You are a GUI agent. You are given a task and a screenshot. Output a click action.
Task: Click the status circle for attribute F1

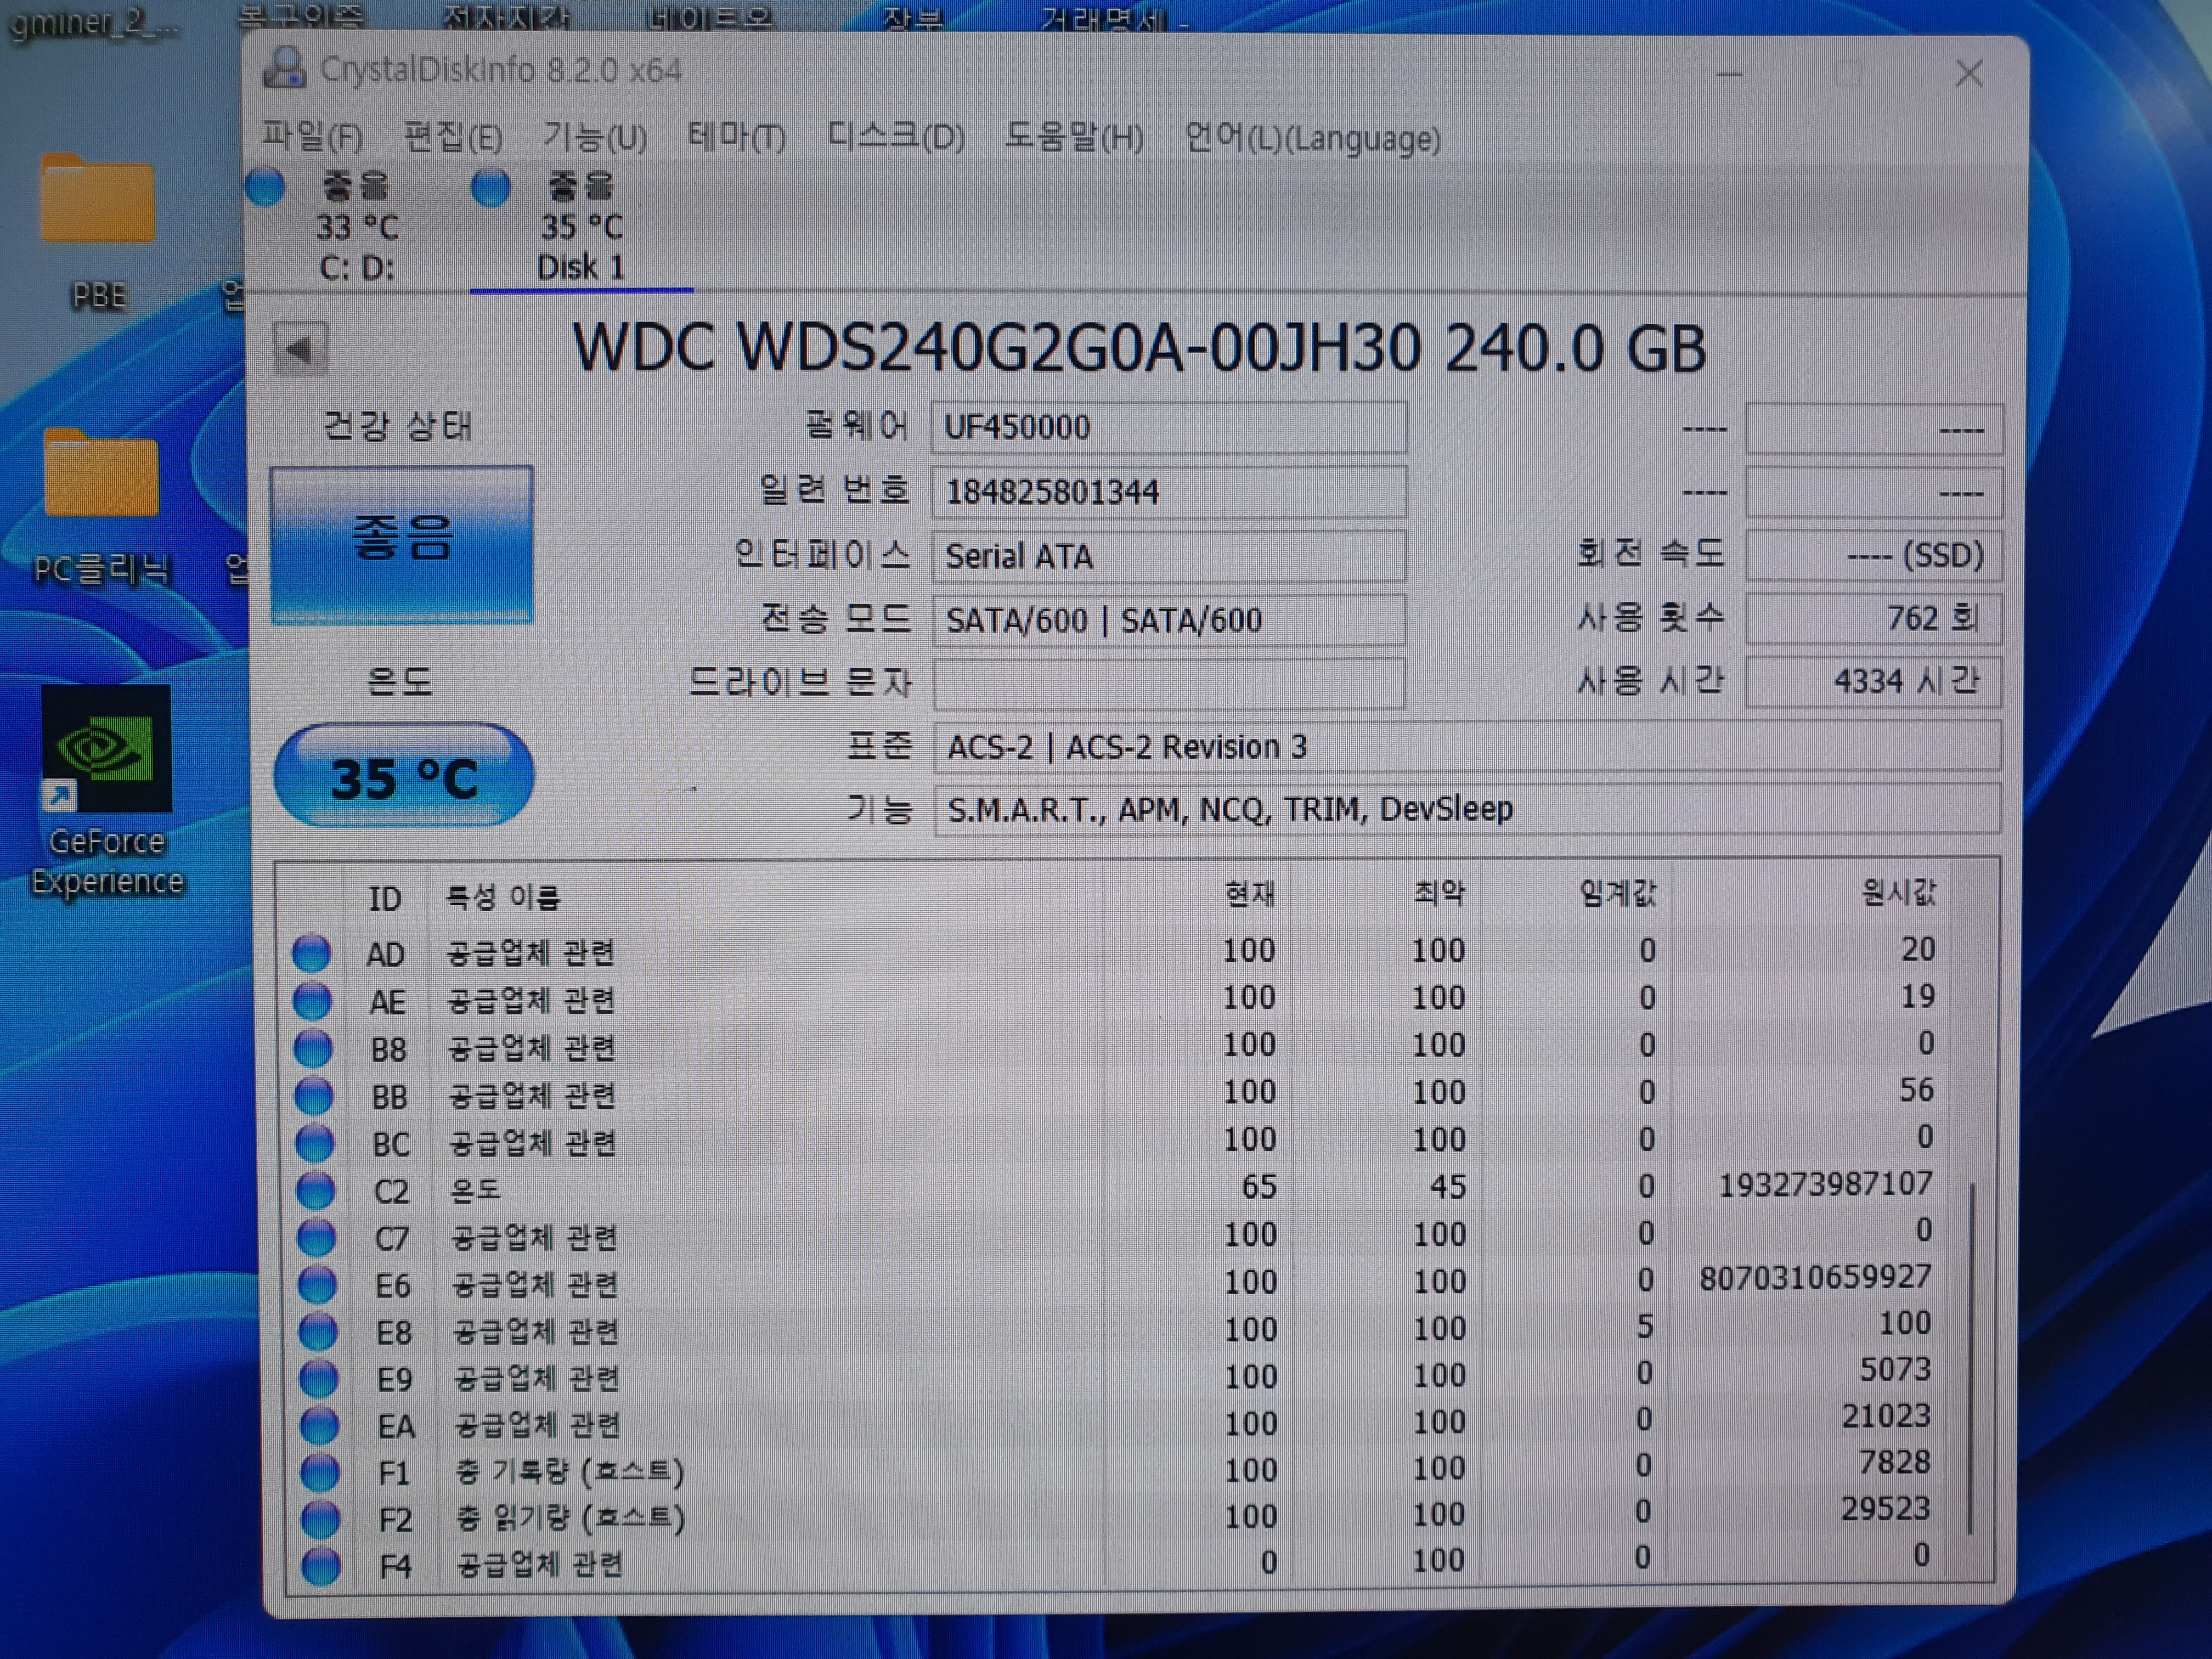click(x=321, y=1472)
